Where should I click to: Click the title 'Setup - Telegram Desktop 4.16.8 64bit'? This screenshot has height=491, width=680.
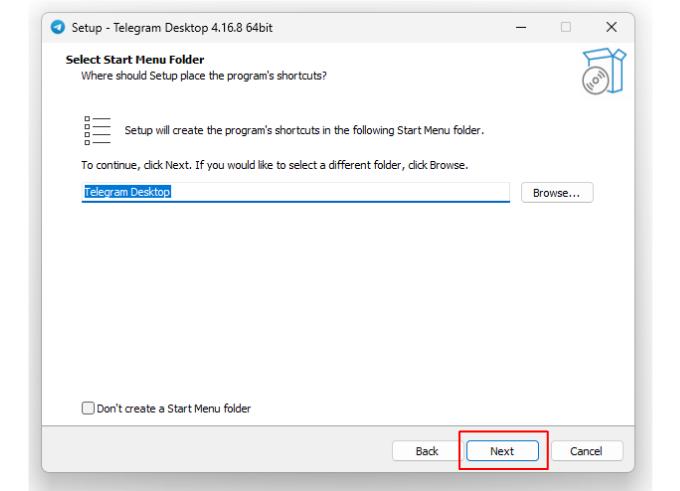(172, 28)
